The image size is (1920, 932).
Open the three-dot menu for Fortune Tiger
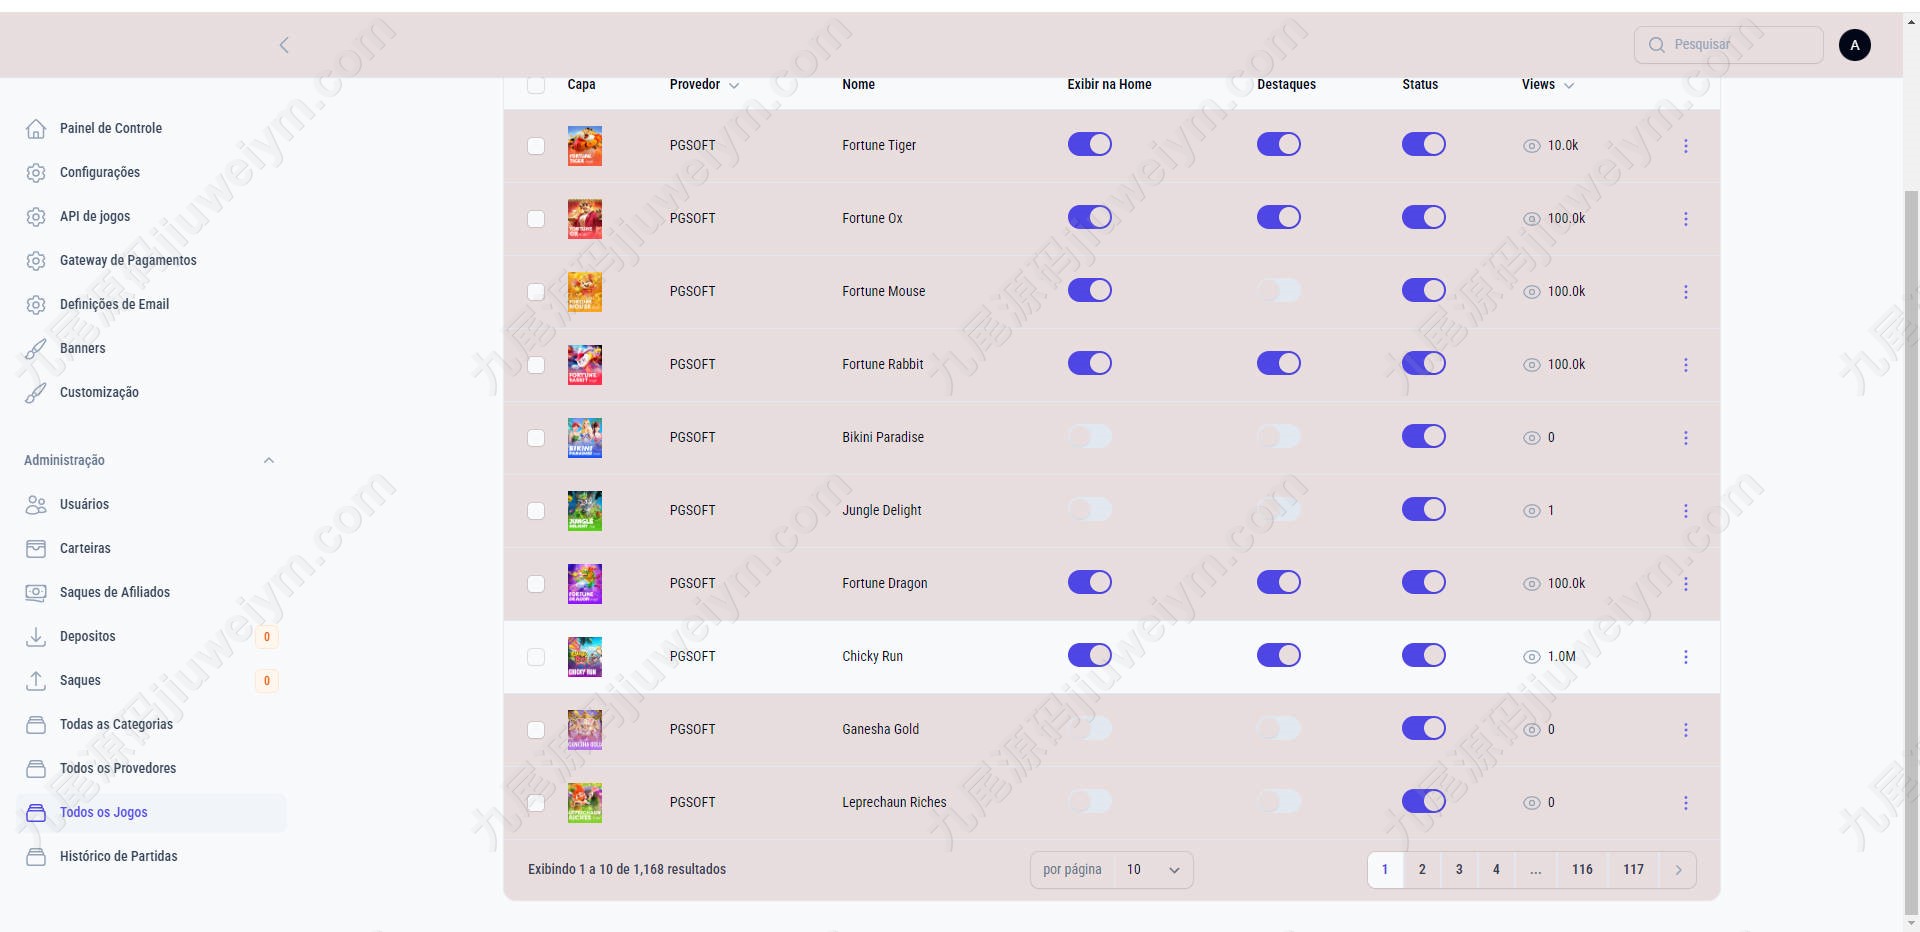click(1686, 146)
